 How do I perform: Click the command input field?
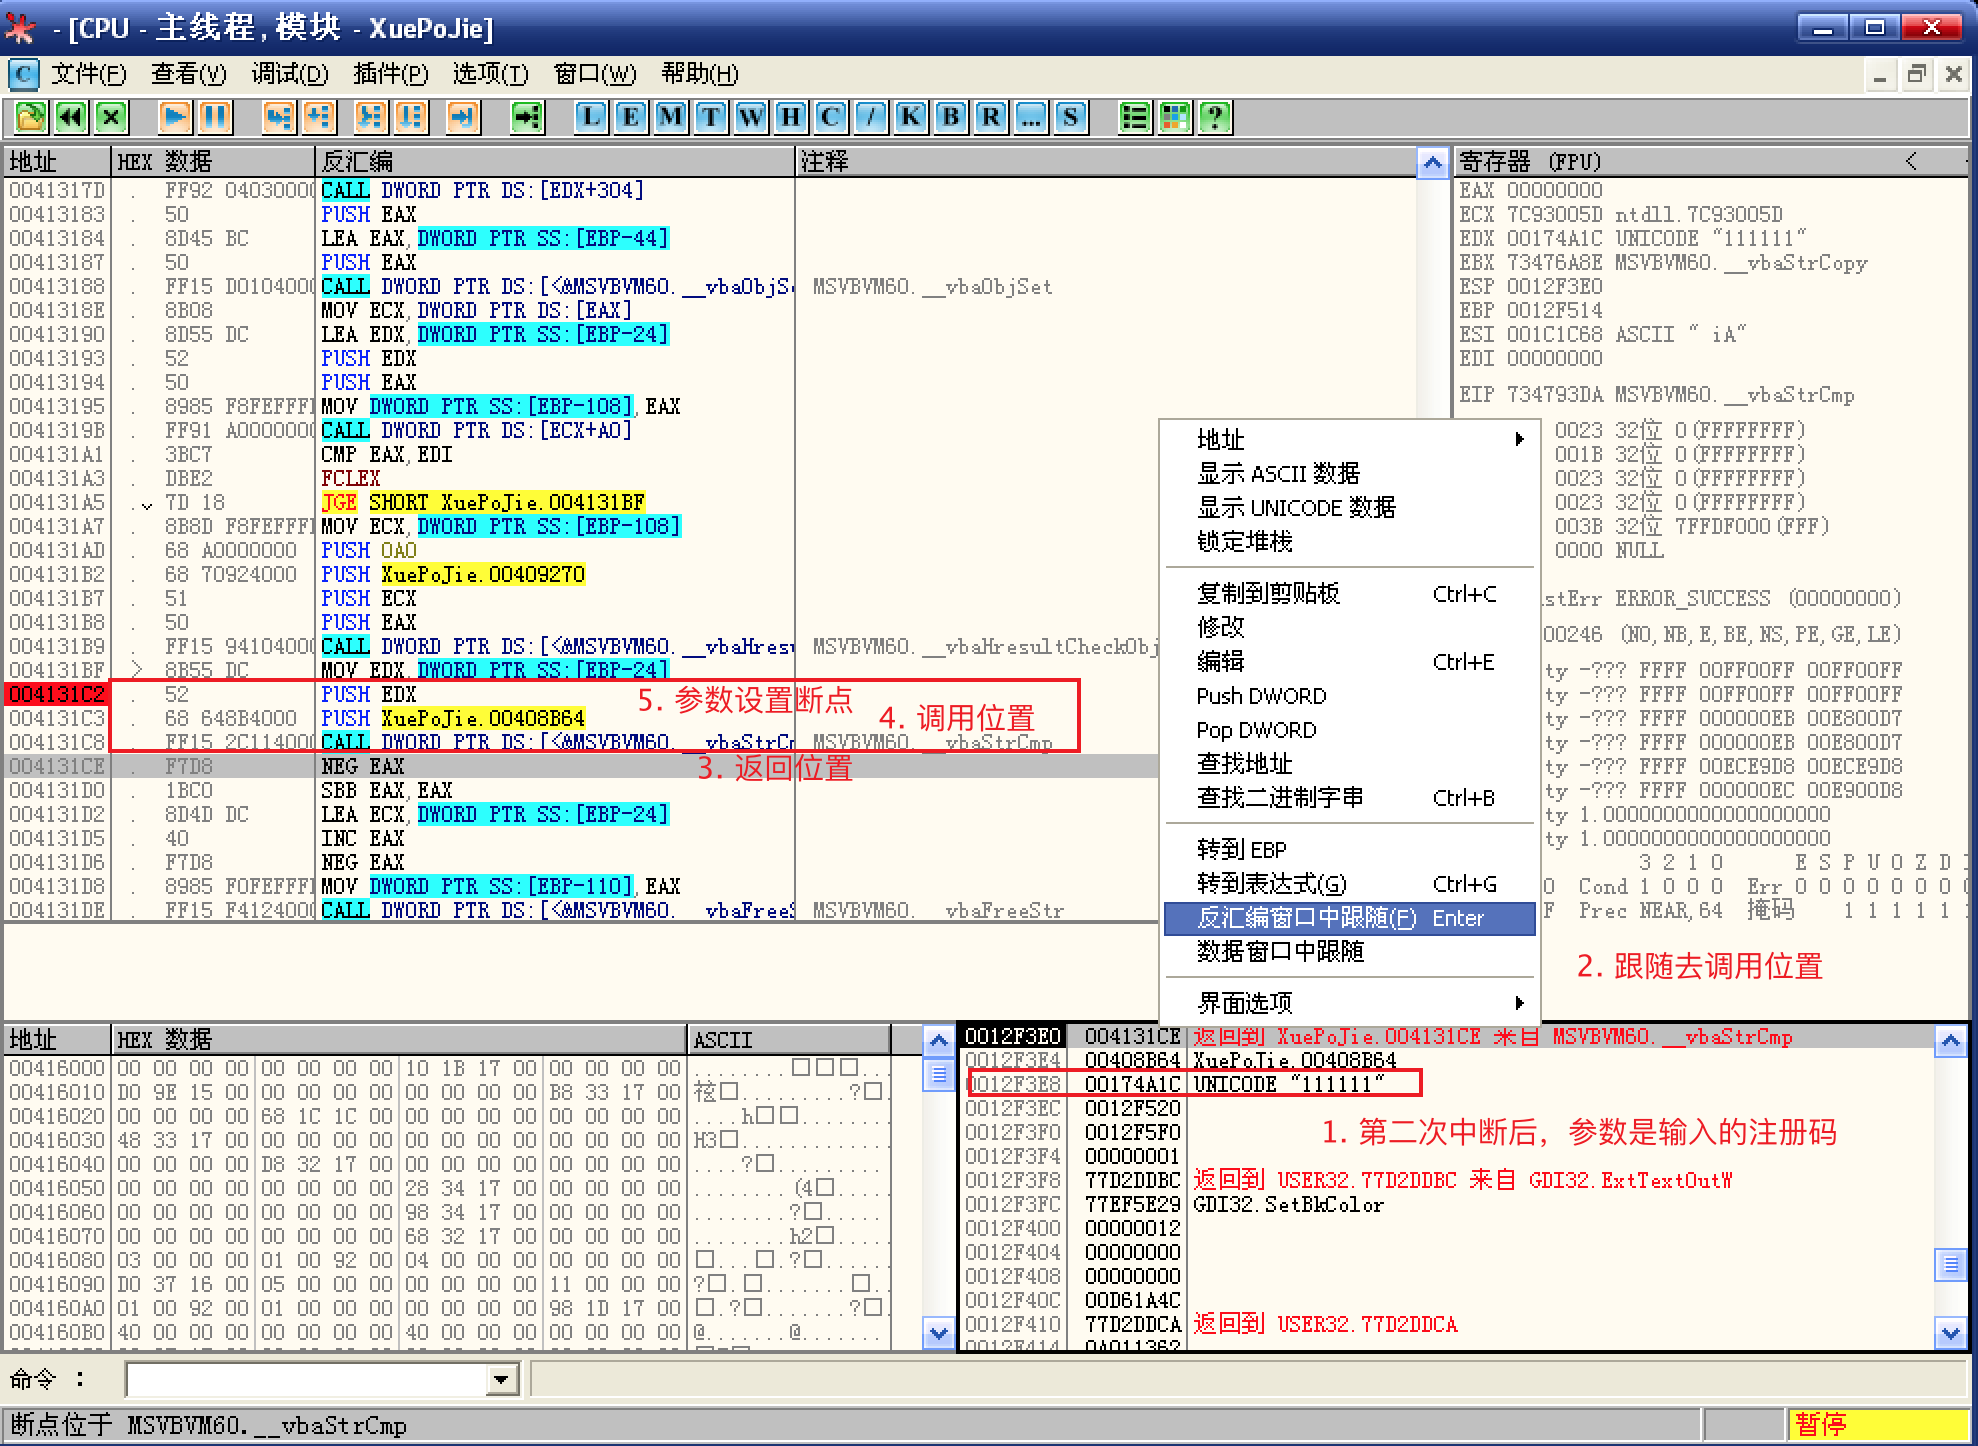coord(306,1381)
